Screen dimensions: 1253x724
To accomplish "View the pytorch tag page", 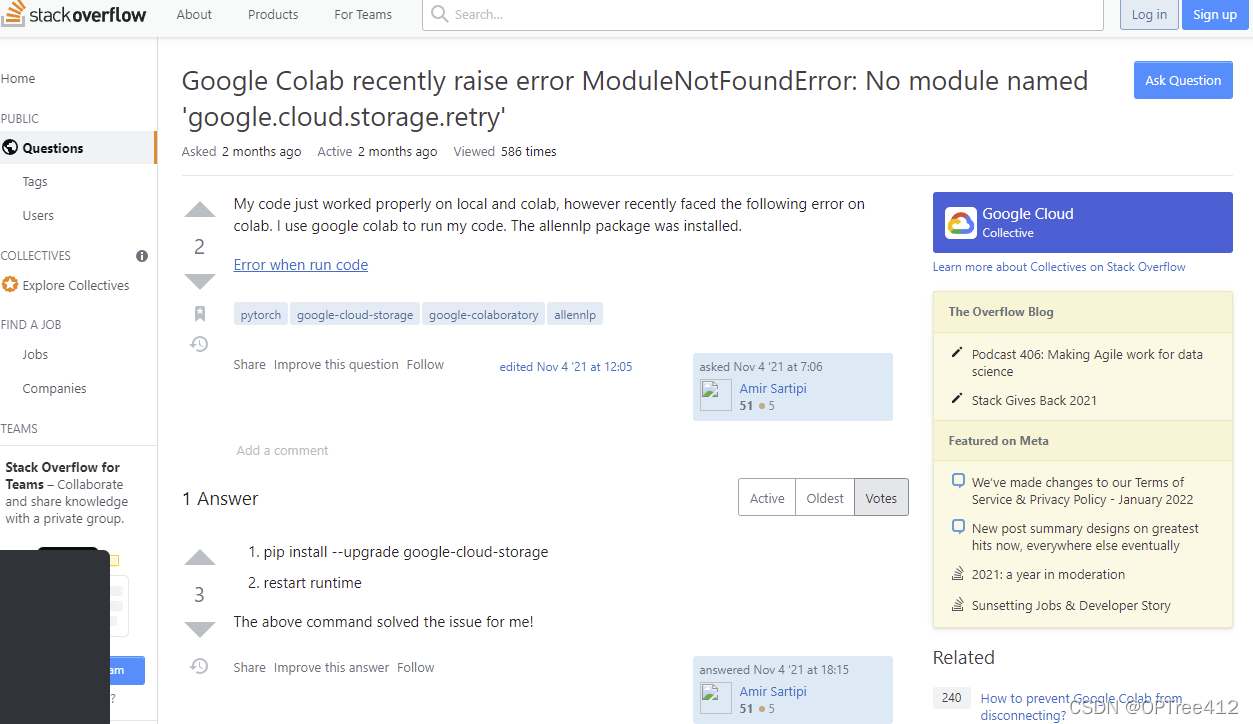I will tap(260, 313).
